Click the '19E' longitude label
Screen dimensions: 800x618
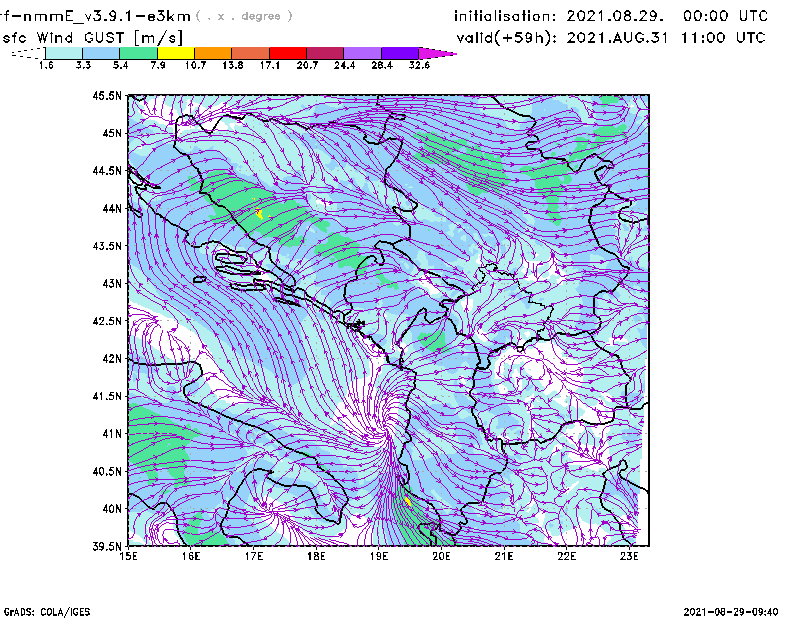click(x=379, y=556)
